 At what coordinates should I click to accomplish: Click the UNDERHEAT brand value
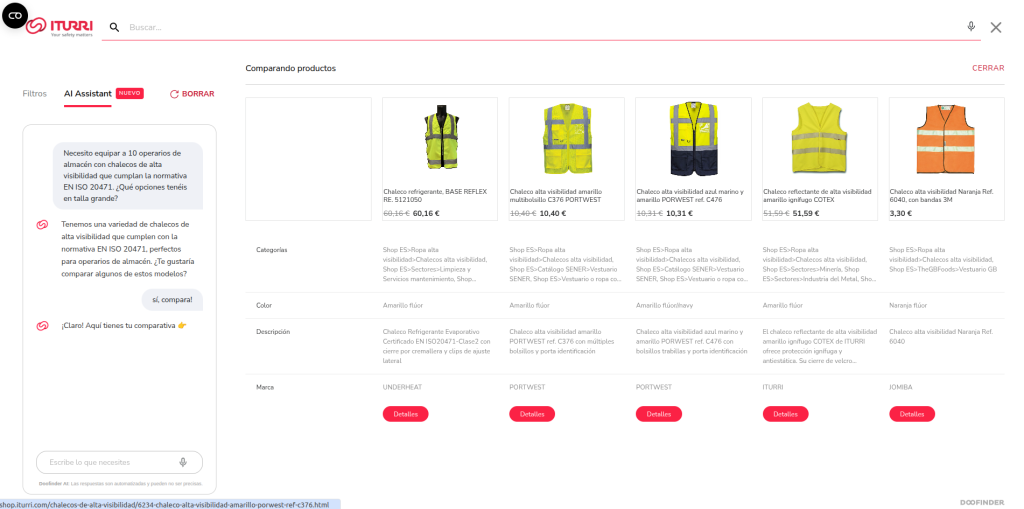402,387
